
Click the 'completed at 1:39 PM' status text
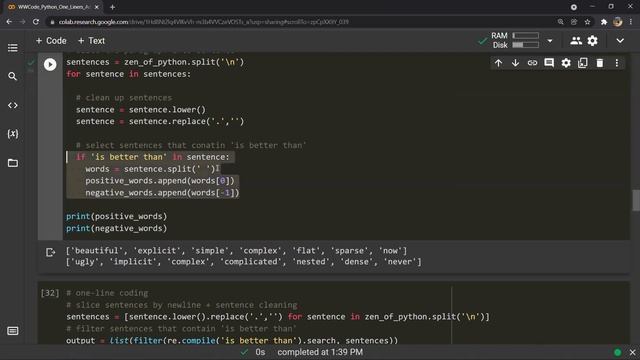tap(320, 352)
